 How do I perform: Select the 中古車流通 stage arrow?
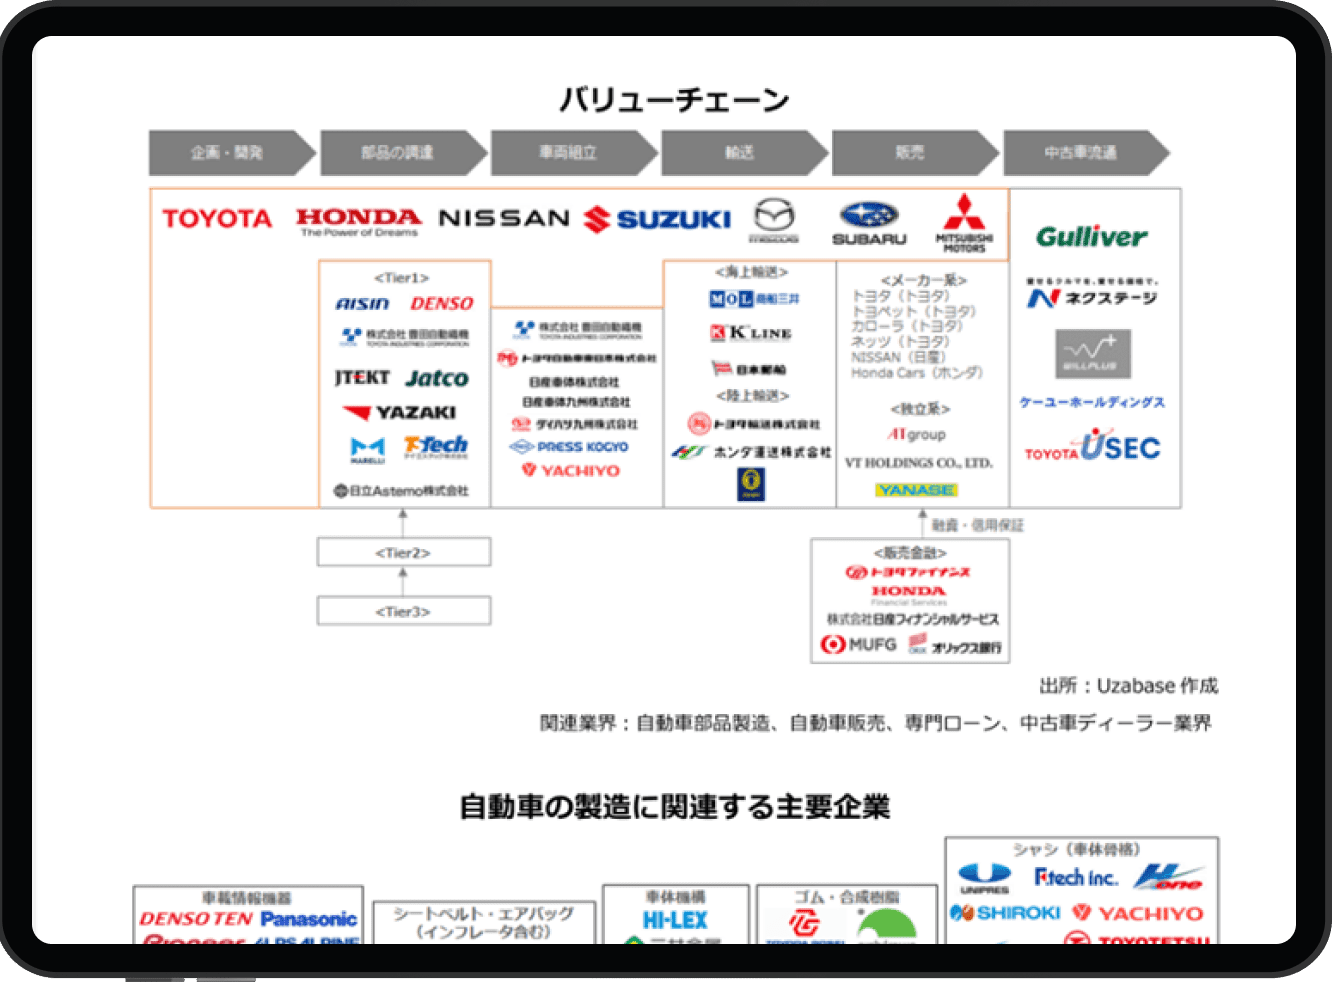(1084, 153)
